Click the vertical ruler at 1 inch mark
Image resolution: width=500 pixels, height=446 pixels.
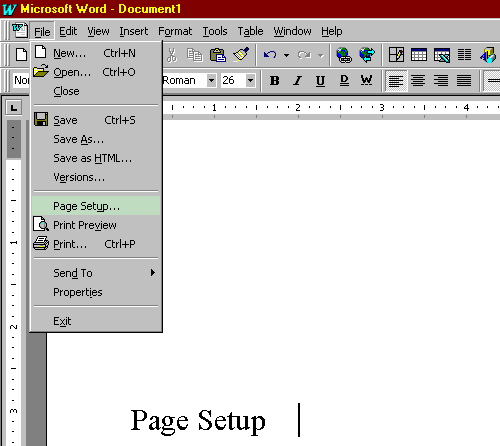[13, 242]
